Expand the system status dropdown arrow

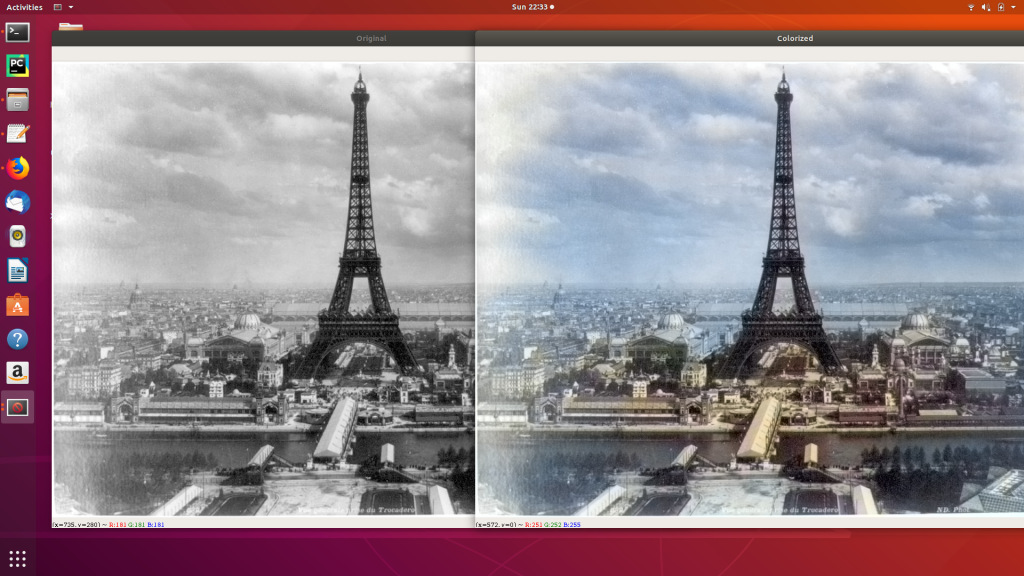[1015, 7]
